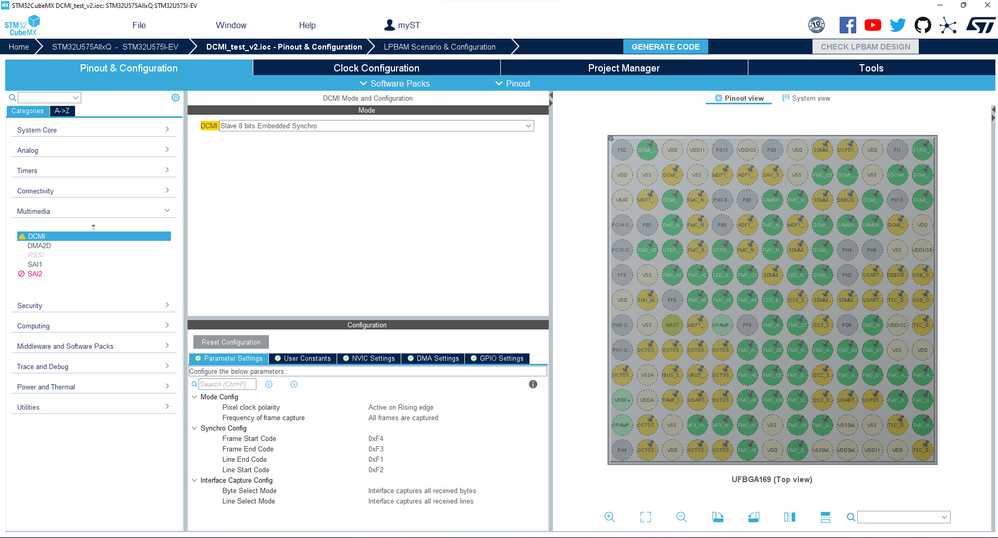Flip the chip vertically
The image size is (998, 538).
point(826,517)
